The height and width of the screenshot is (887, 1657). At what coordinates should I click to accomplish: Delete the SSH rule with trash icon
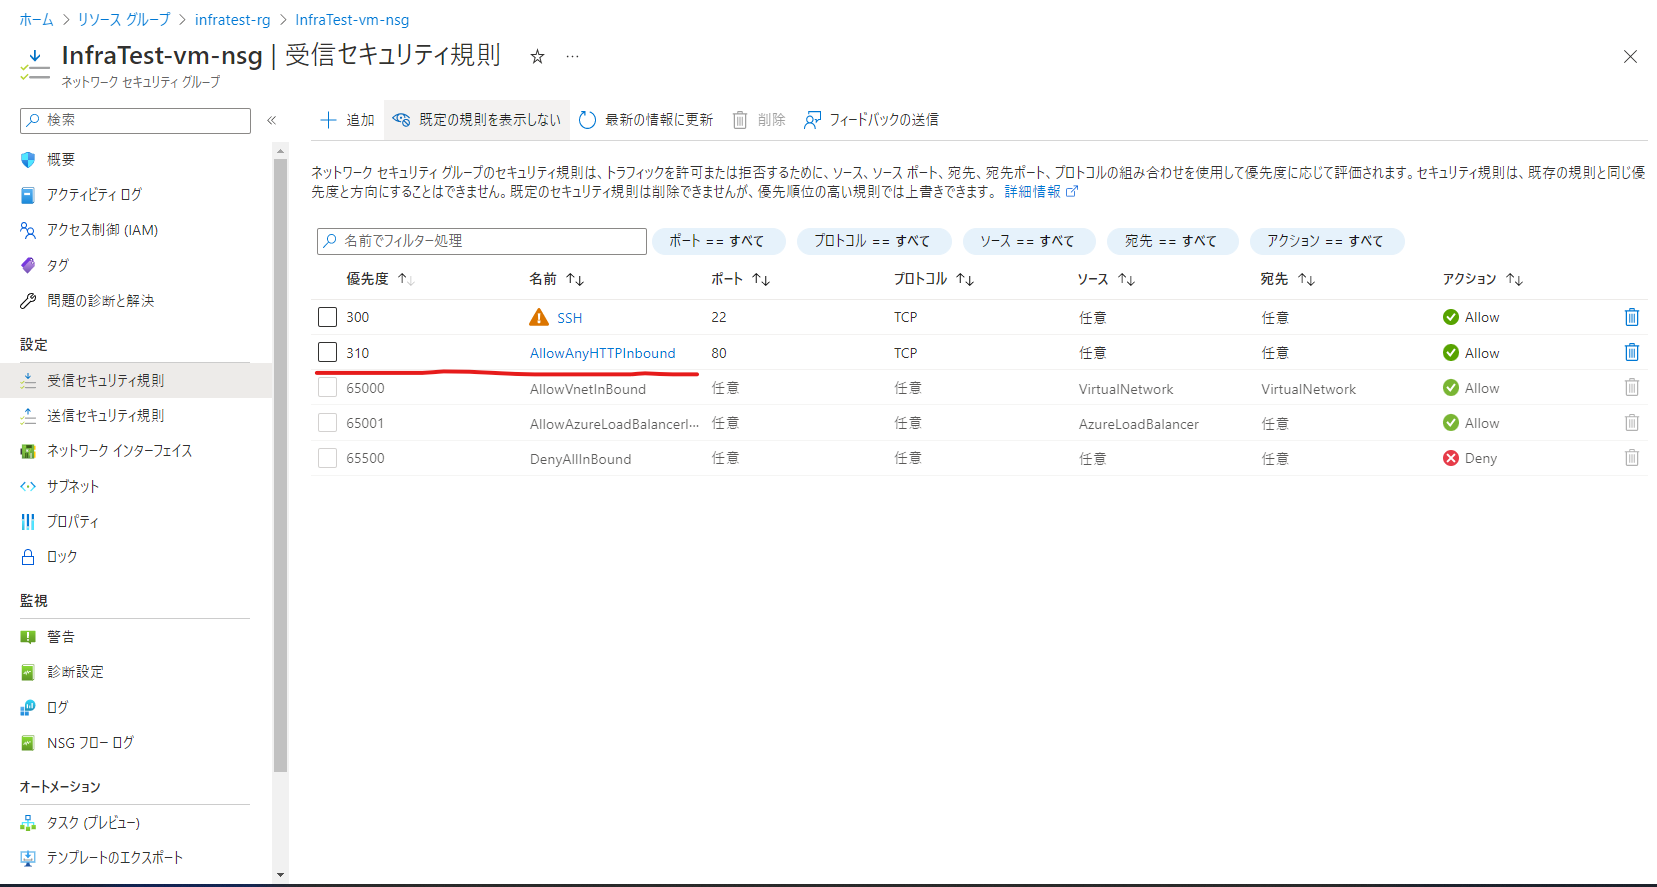(x=1632, y=317)
